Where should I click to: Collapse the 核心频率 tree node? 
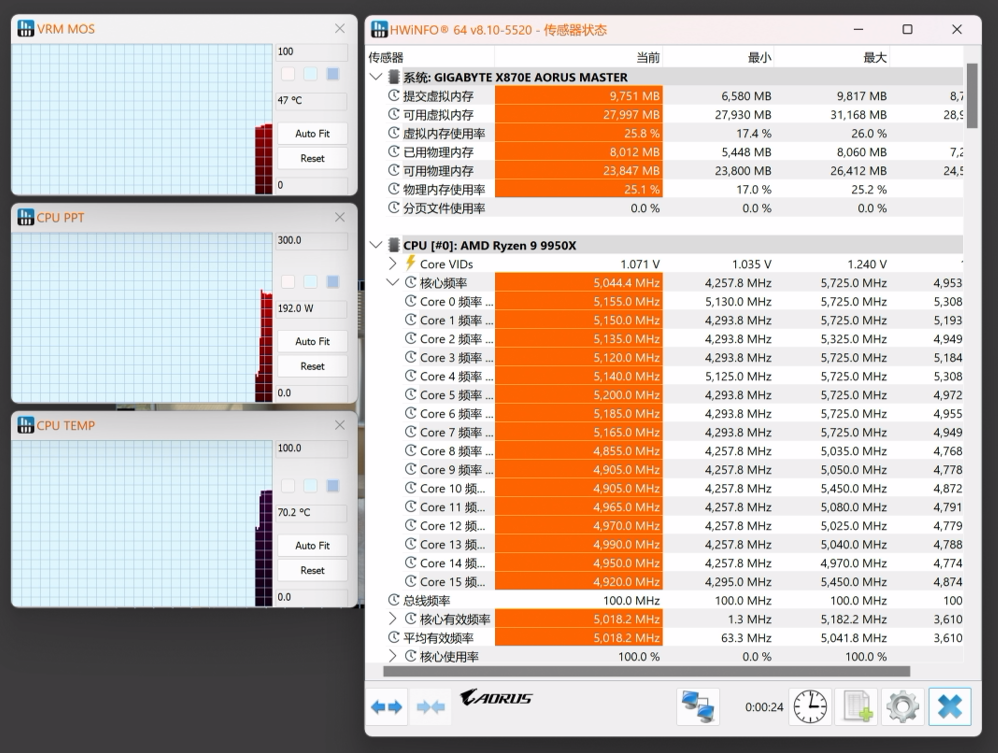point(393,283)
